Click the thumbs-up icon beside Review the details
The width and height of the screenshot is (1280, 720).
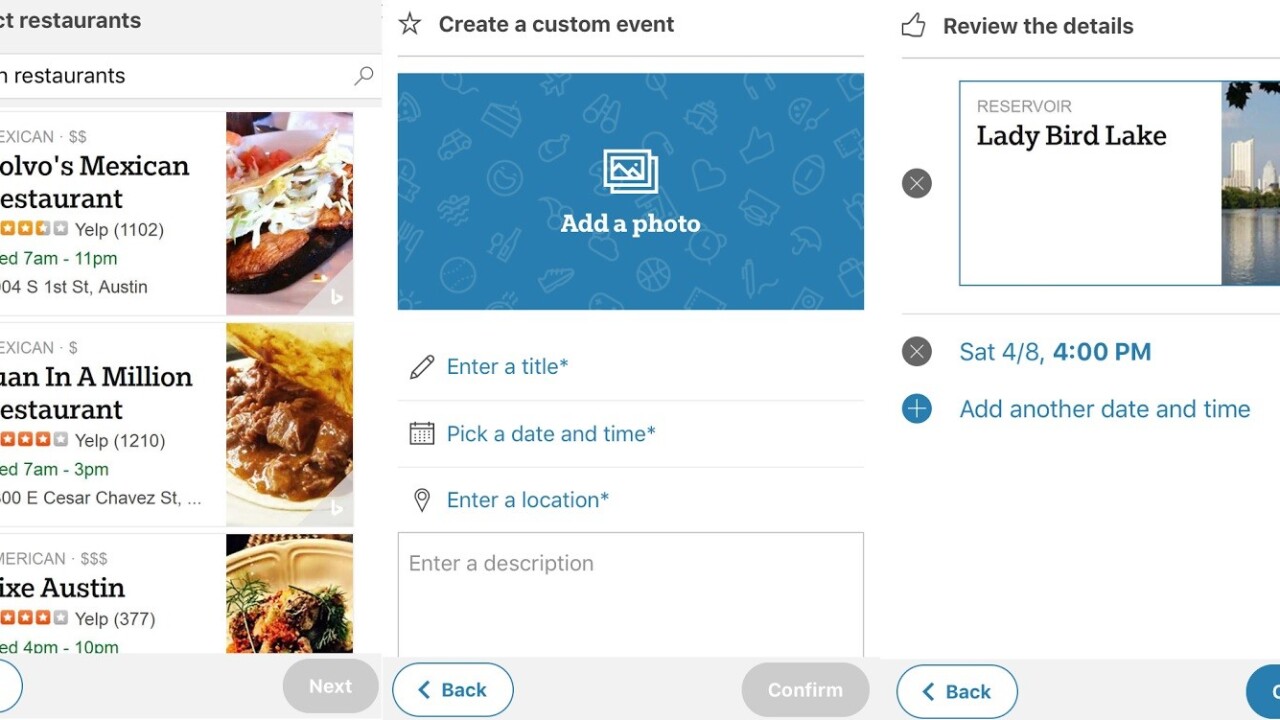coord(913,26)
